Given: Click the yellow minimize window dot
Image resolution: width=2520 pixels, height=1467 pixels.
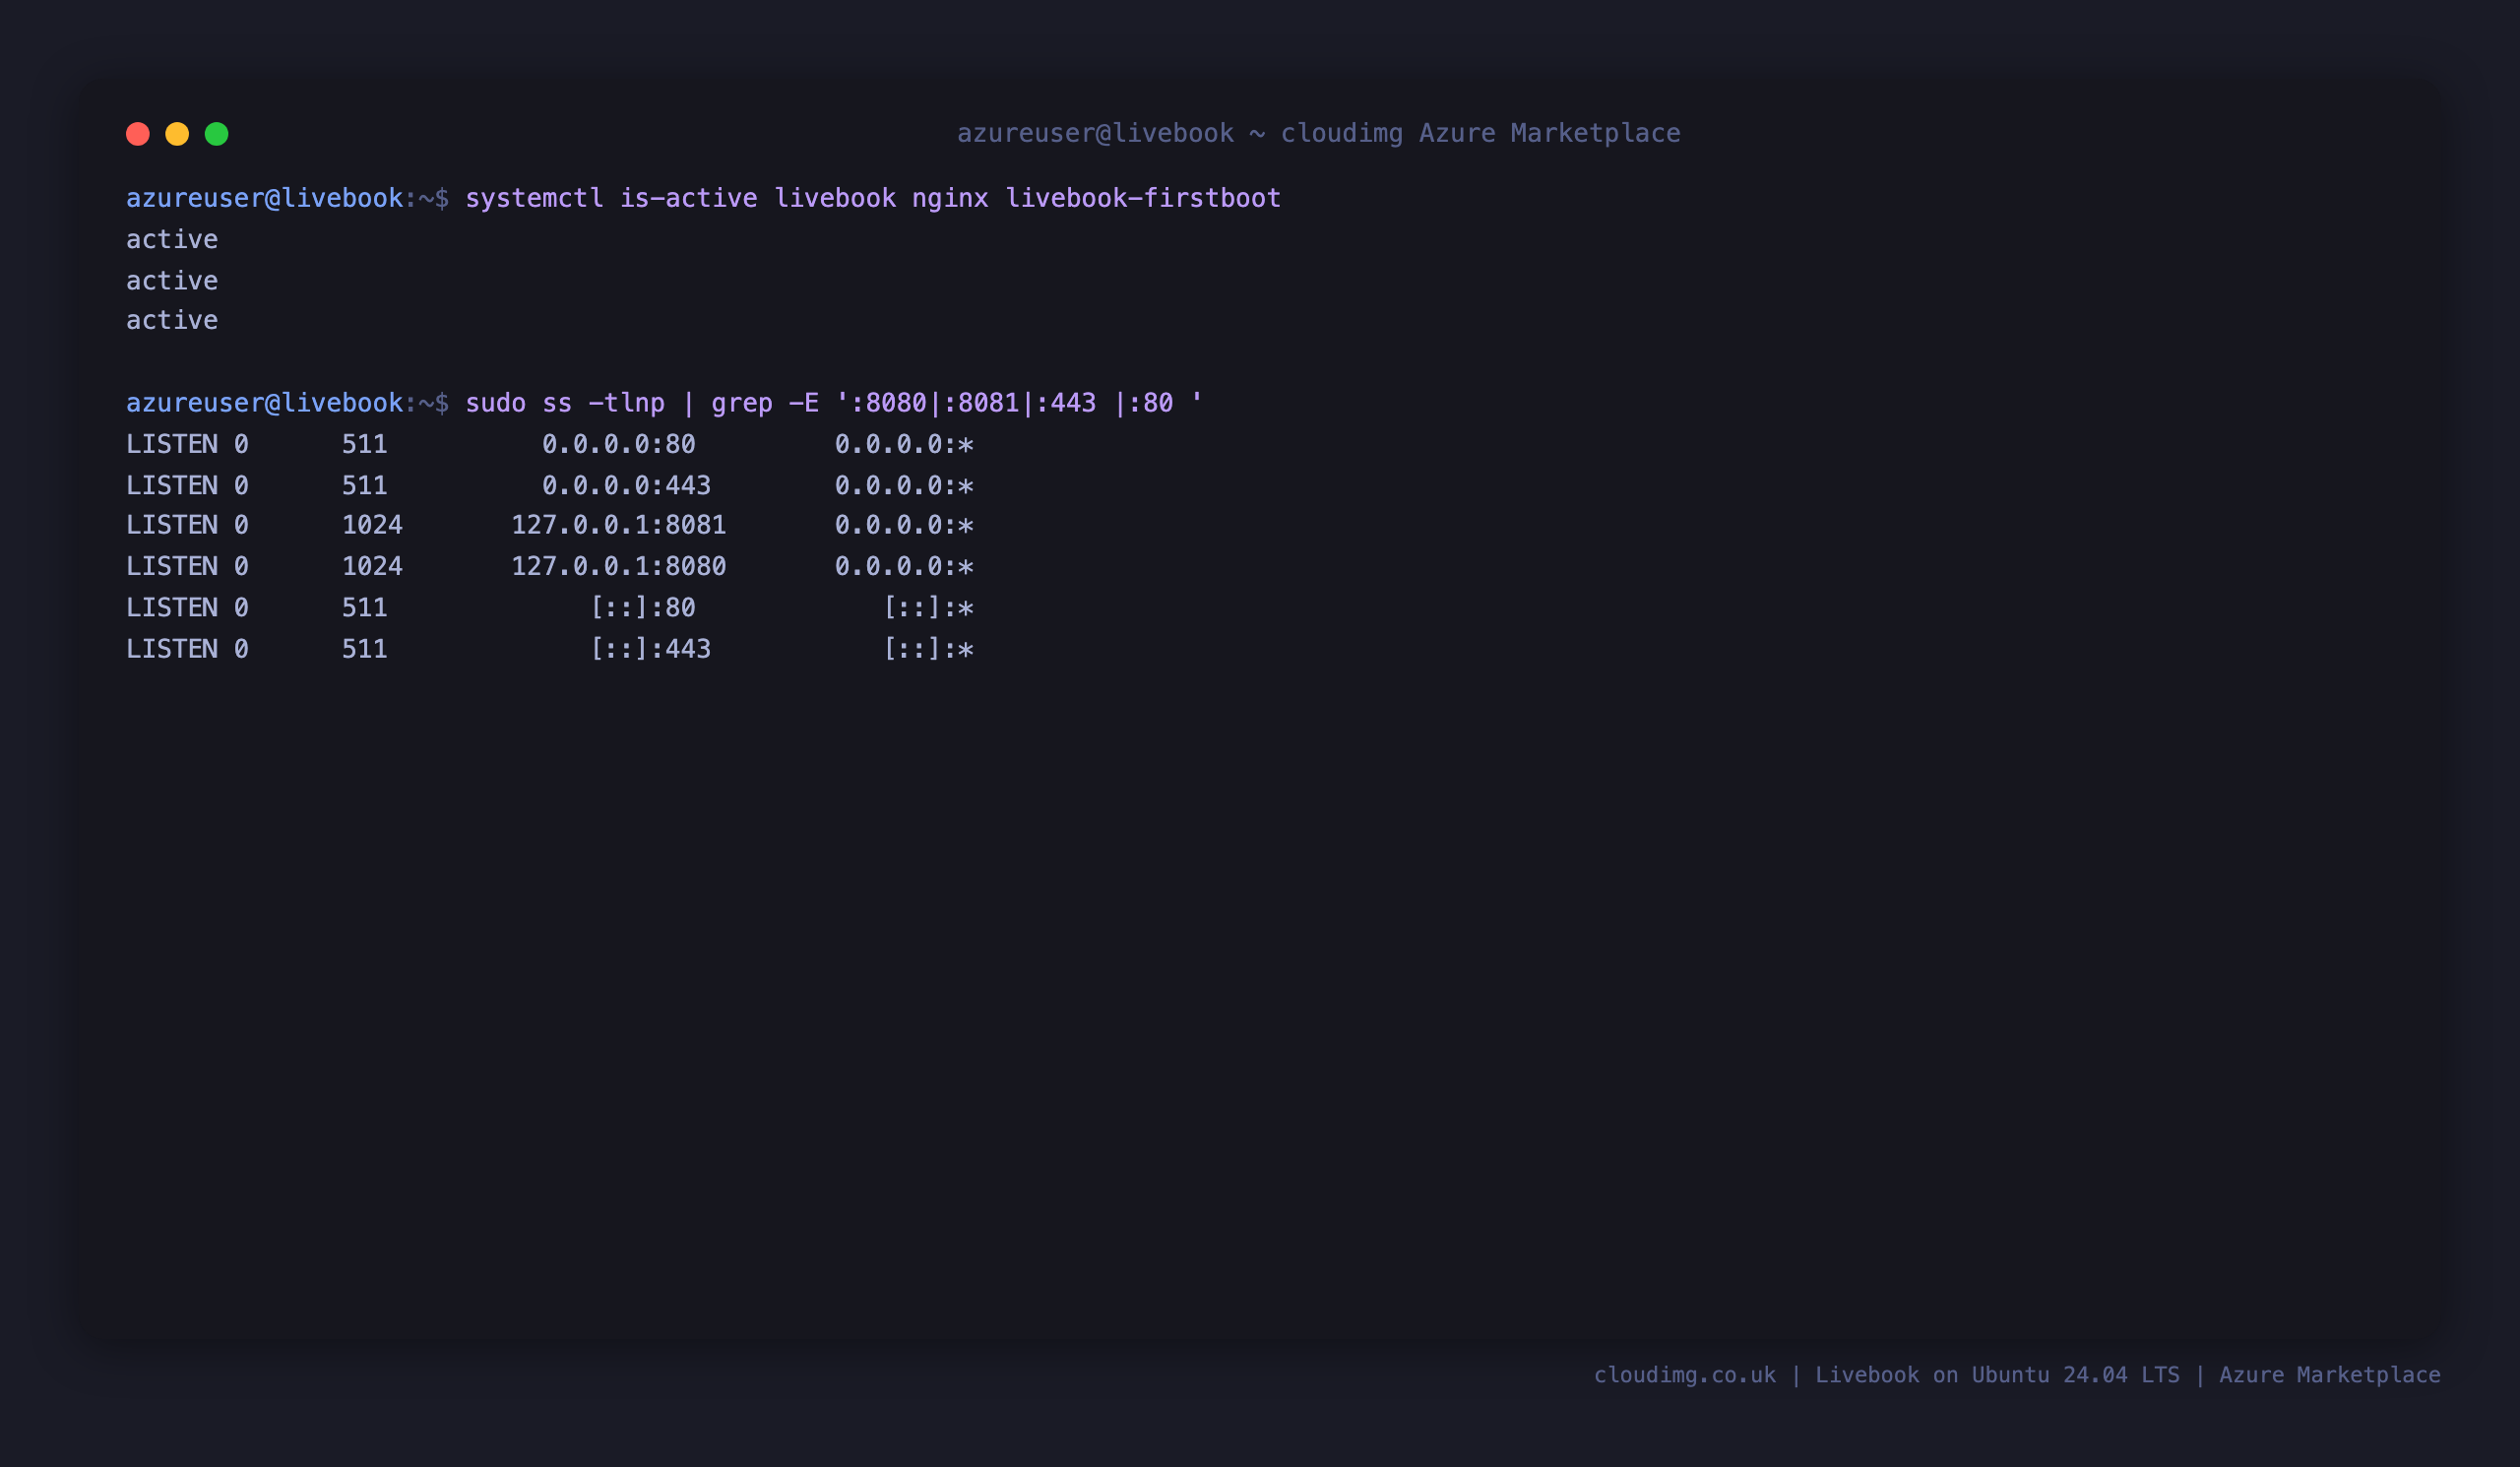Looking at the screenshot, I should pos(177,134).
